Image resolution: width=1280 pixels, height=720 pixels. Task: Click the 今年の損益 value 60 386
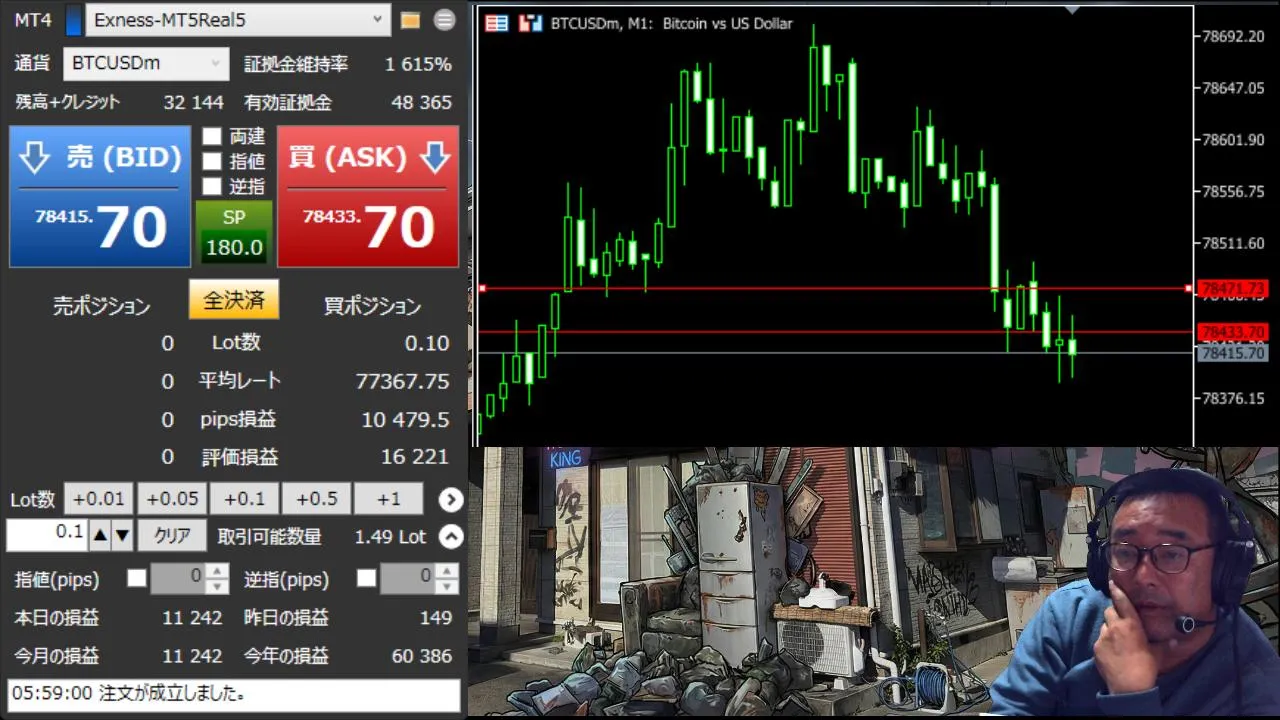(x=422, y=656)
